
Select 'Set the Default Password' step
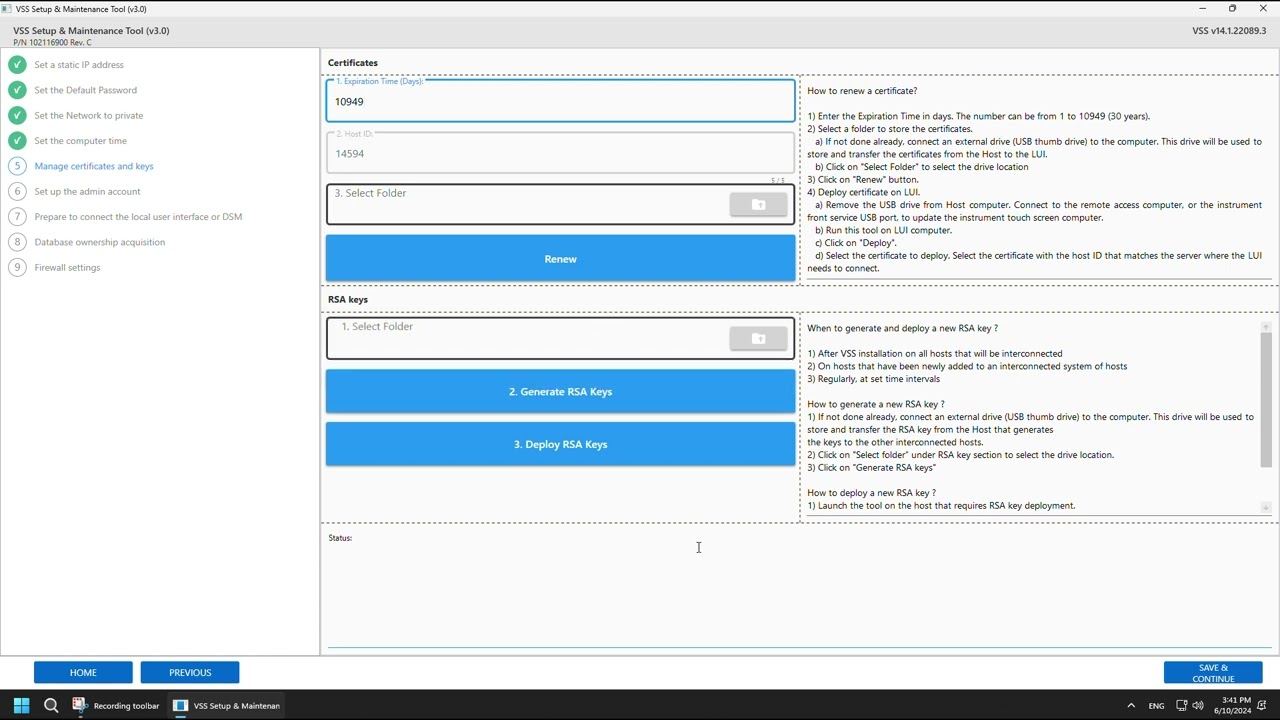pyautogui.click(x=86, y=90)
